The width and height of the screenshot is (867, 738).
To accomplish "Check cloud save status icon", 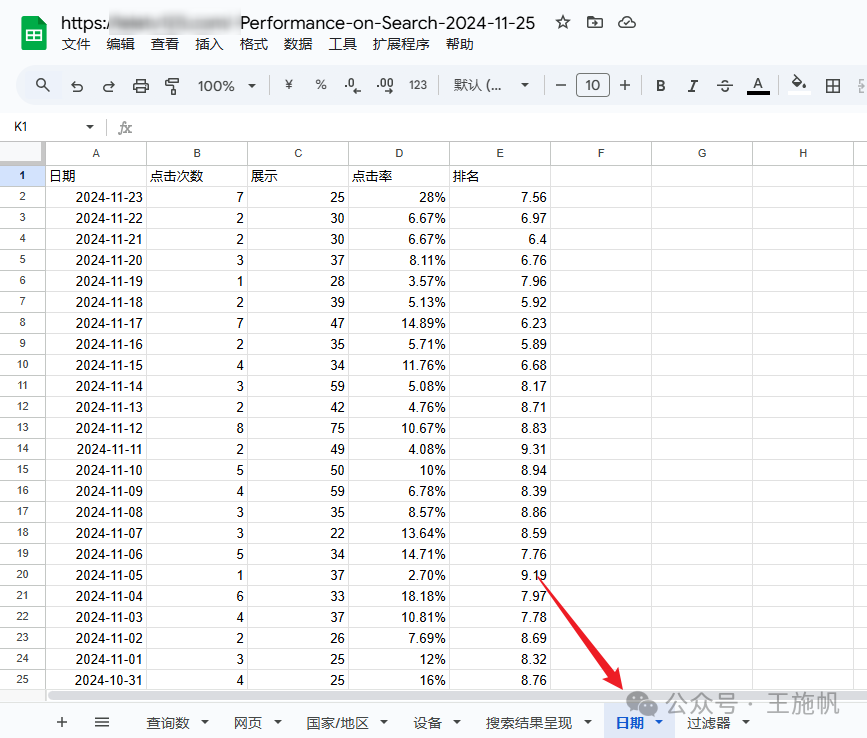I will (626, 23).
